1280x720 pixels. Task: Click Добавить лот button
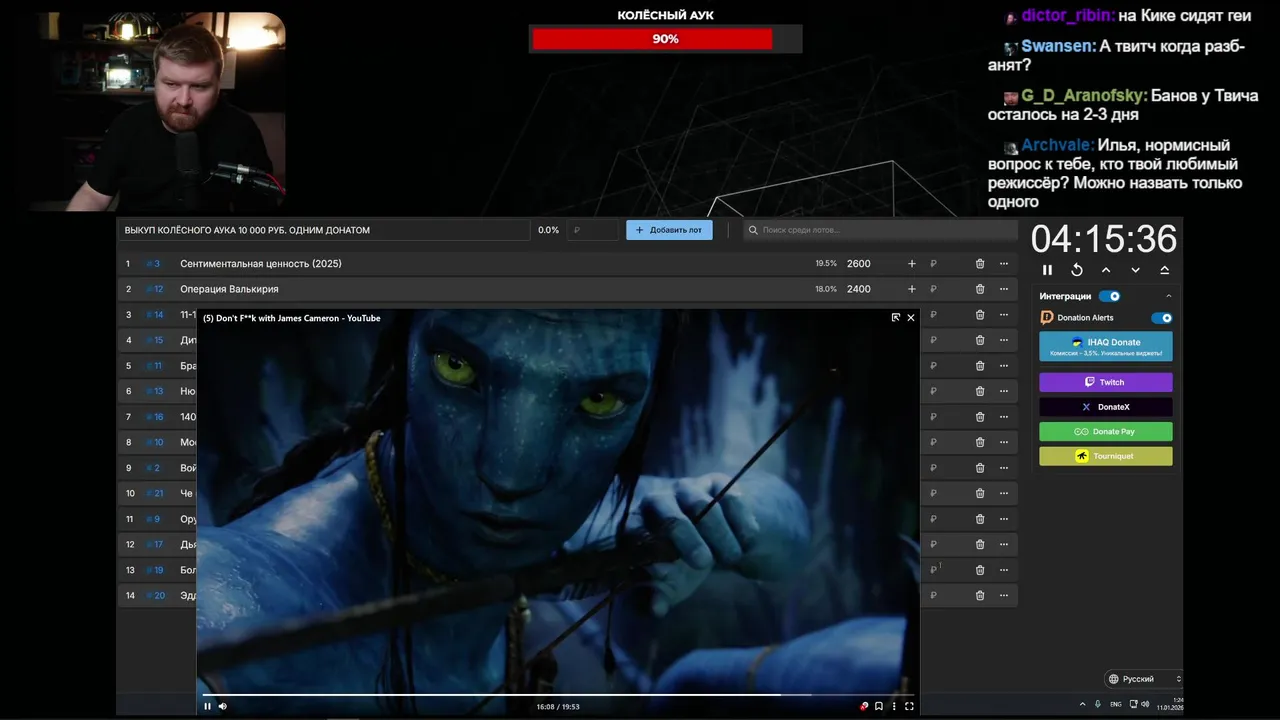pos(669,230)
